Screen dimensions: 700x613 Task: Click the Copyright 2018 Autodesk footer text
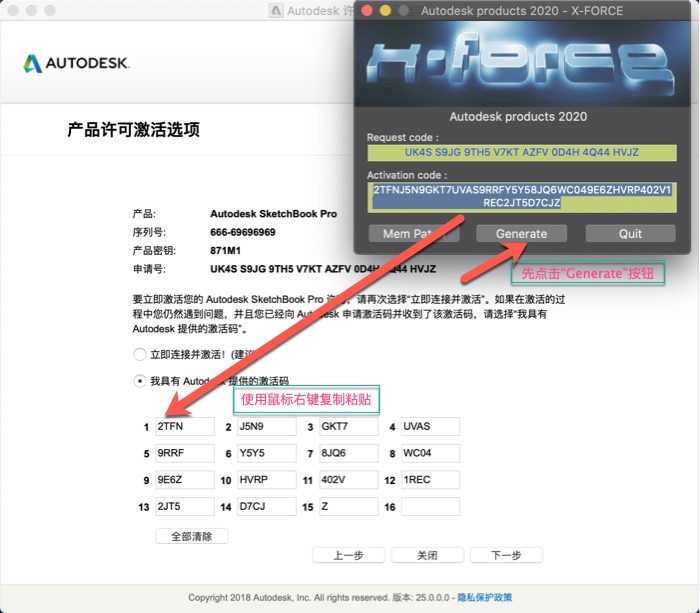pyautogui.click(x=288, y=597)
